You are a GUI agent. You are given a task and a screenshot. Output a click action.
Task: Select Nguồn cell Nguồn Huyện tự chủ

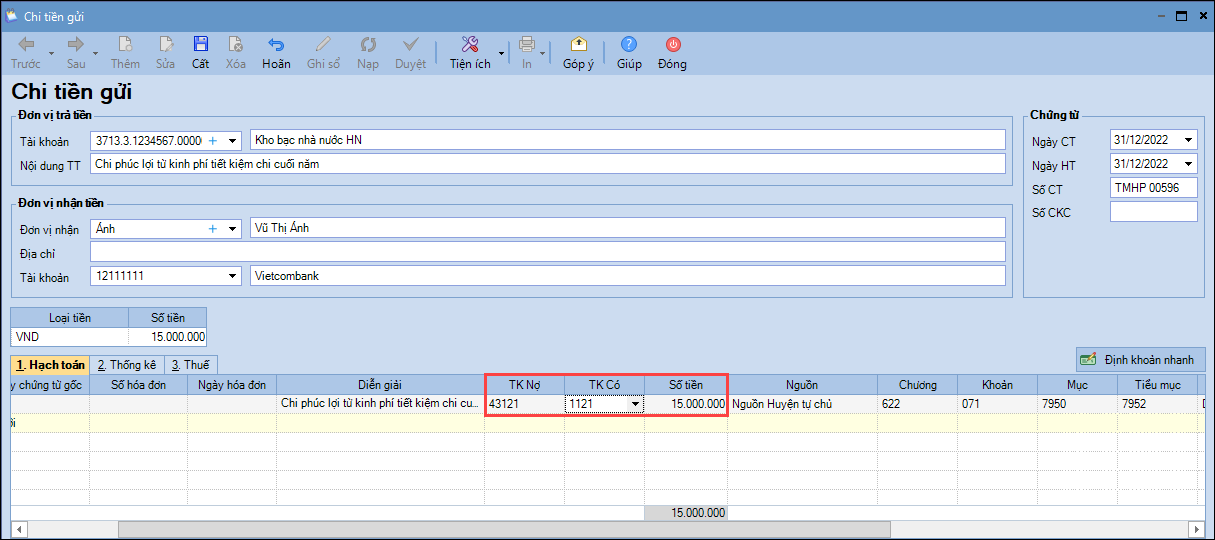[x=802, y=403]
